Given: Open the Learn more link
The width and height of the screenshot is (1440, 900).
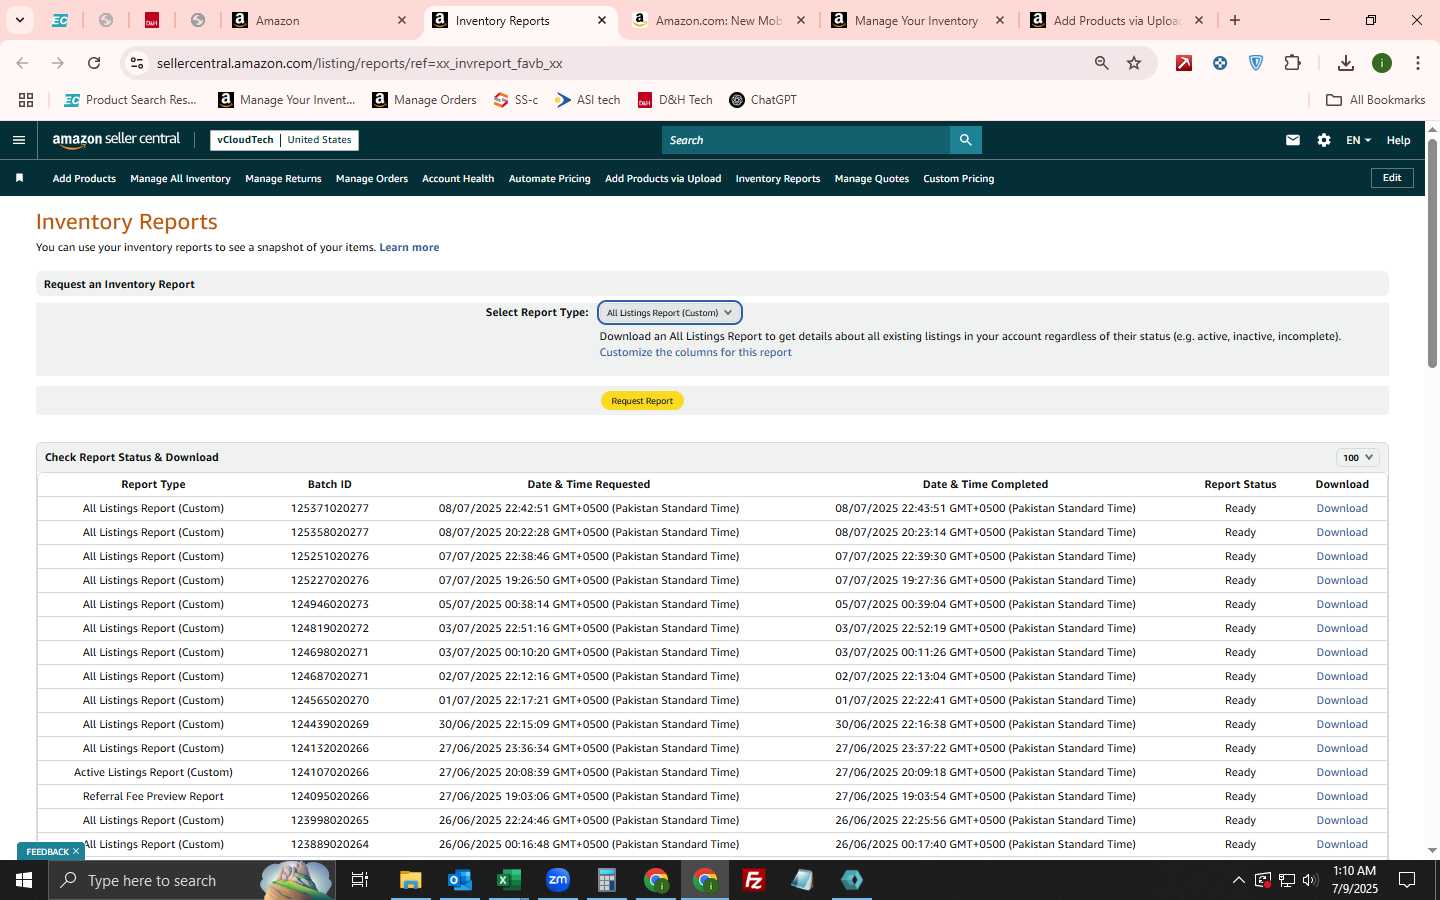Looking at the screenshot, I should pos(409,247).
